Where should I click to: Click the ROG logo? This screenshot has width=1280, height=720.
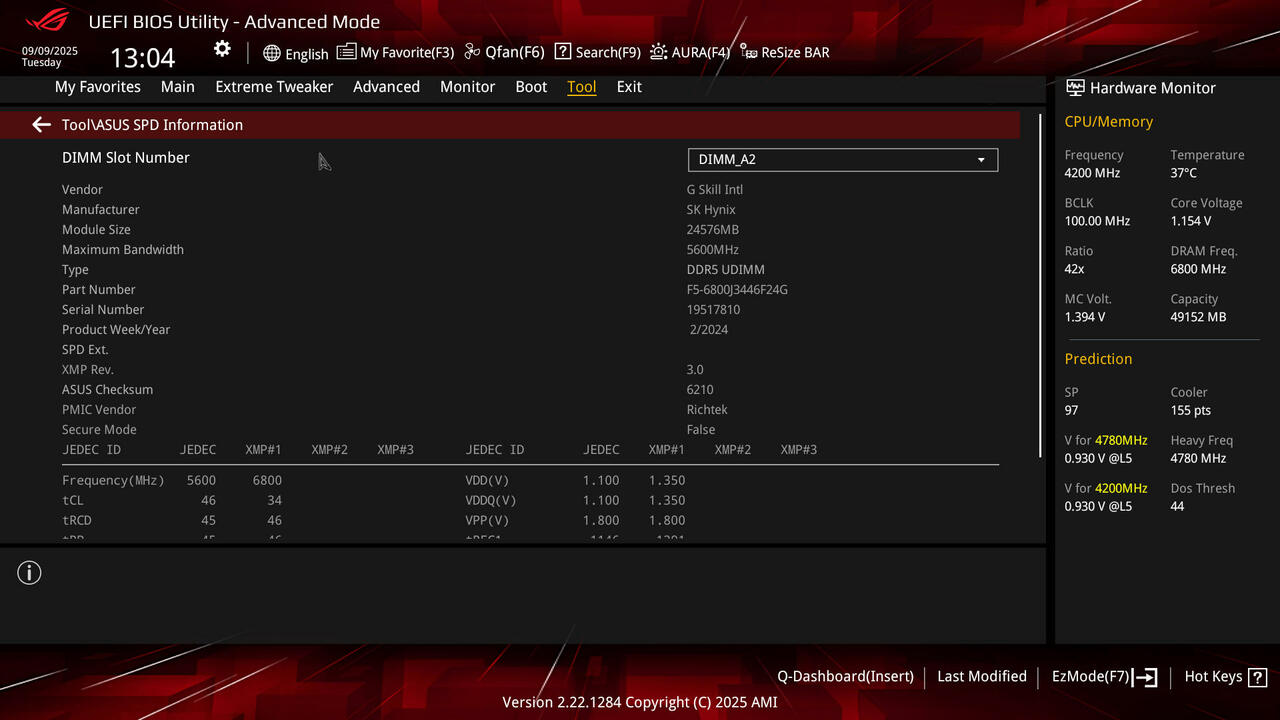pyautogui.click(x=47, y=20)
